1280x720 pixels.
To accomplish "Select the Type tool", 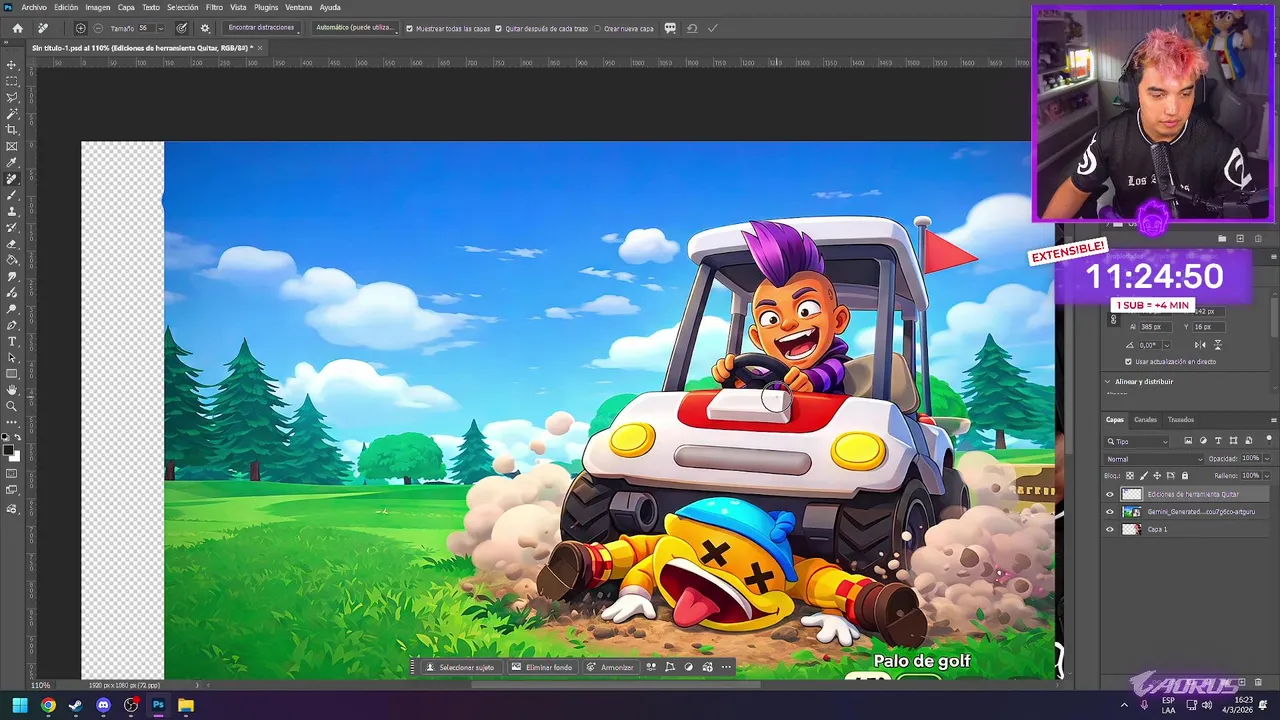I will pos(12,341).
